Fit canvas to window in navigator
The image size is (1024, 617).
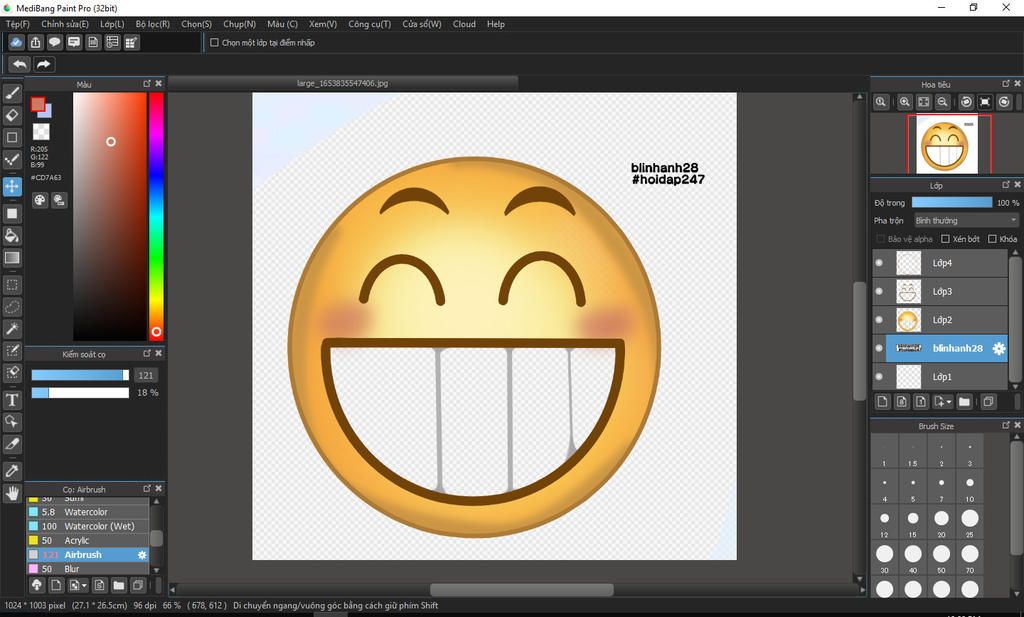pyautogui.click(x=923, y=102)
